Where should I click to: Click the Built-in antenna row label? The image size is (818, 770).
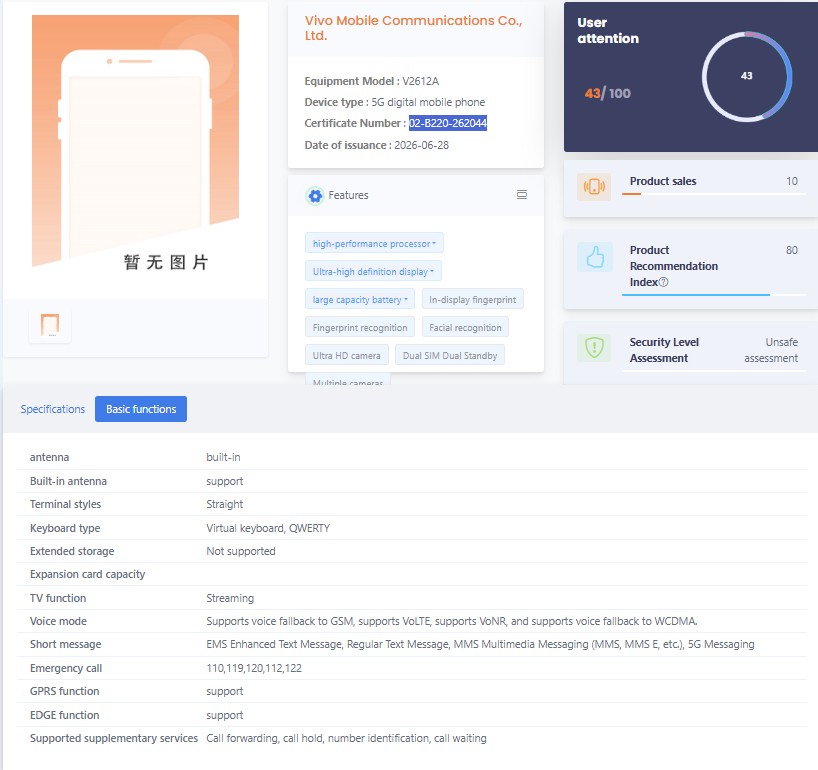[x=68, y=481]
